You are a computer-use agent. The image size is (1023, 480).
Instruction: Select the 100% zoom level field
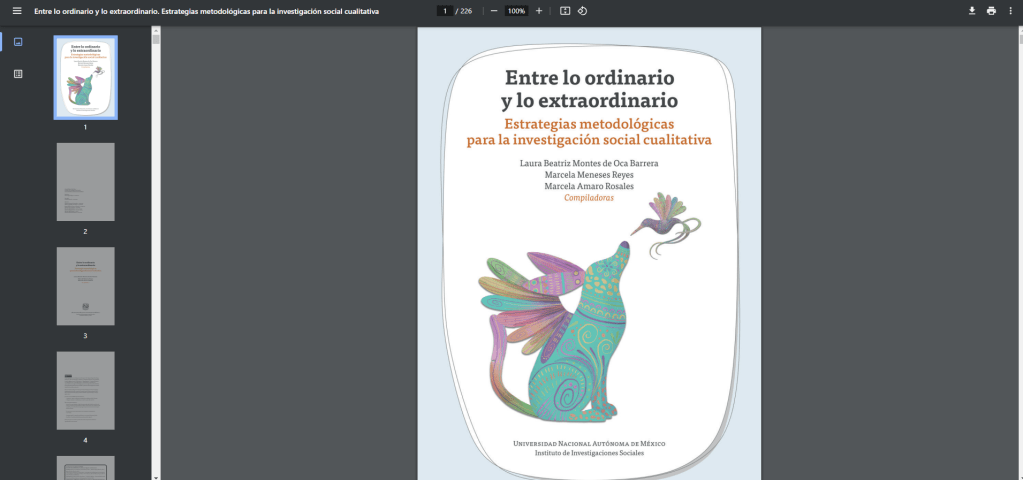[516, 11]
